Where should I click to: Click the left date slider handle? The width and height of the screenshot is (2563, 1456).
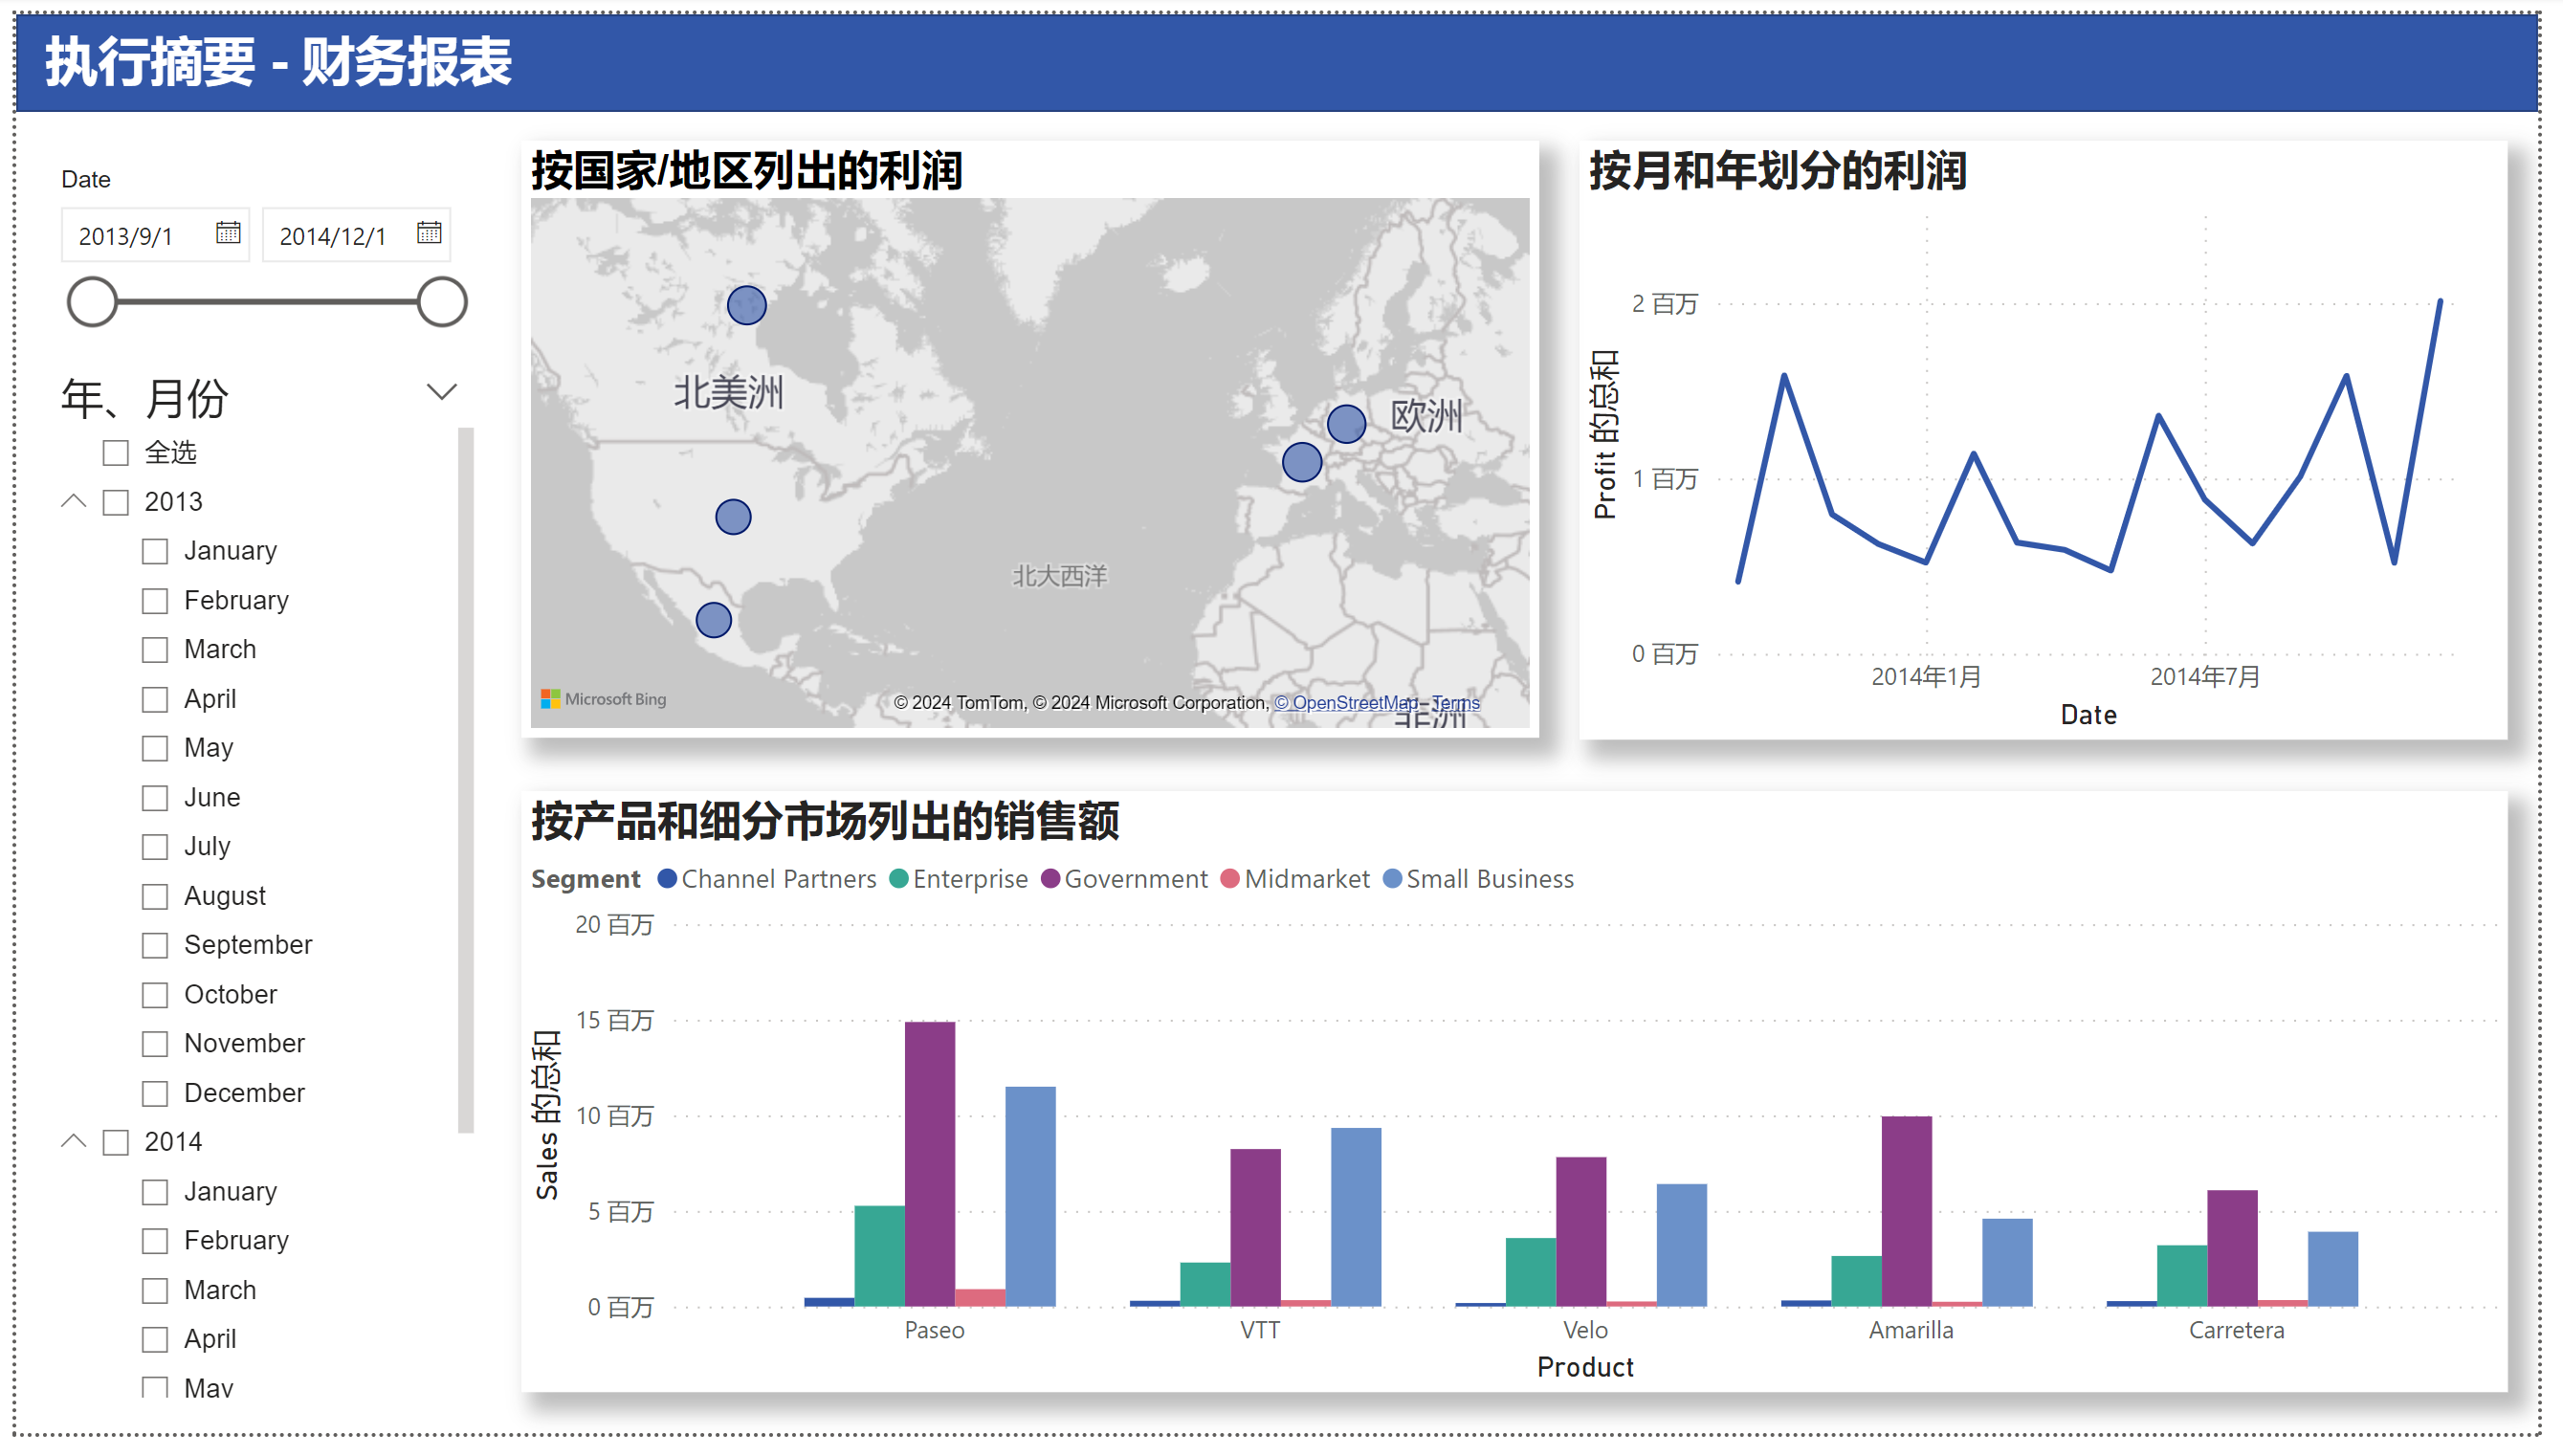tap(92, 302)
